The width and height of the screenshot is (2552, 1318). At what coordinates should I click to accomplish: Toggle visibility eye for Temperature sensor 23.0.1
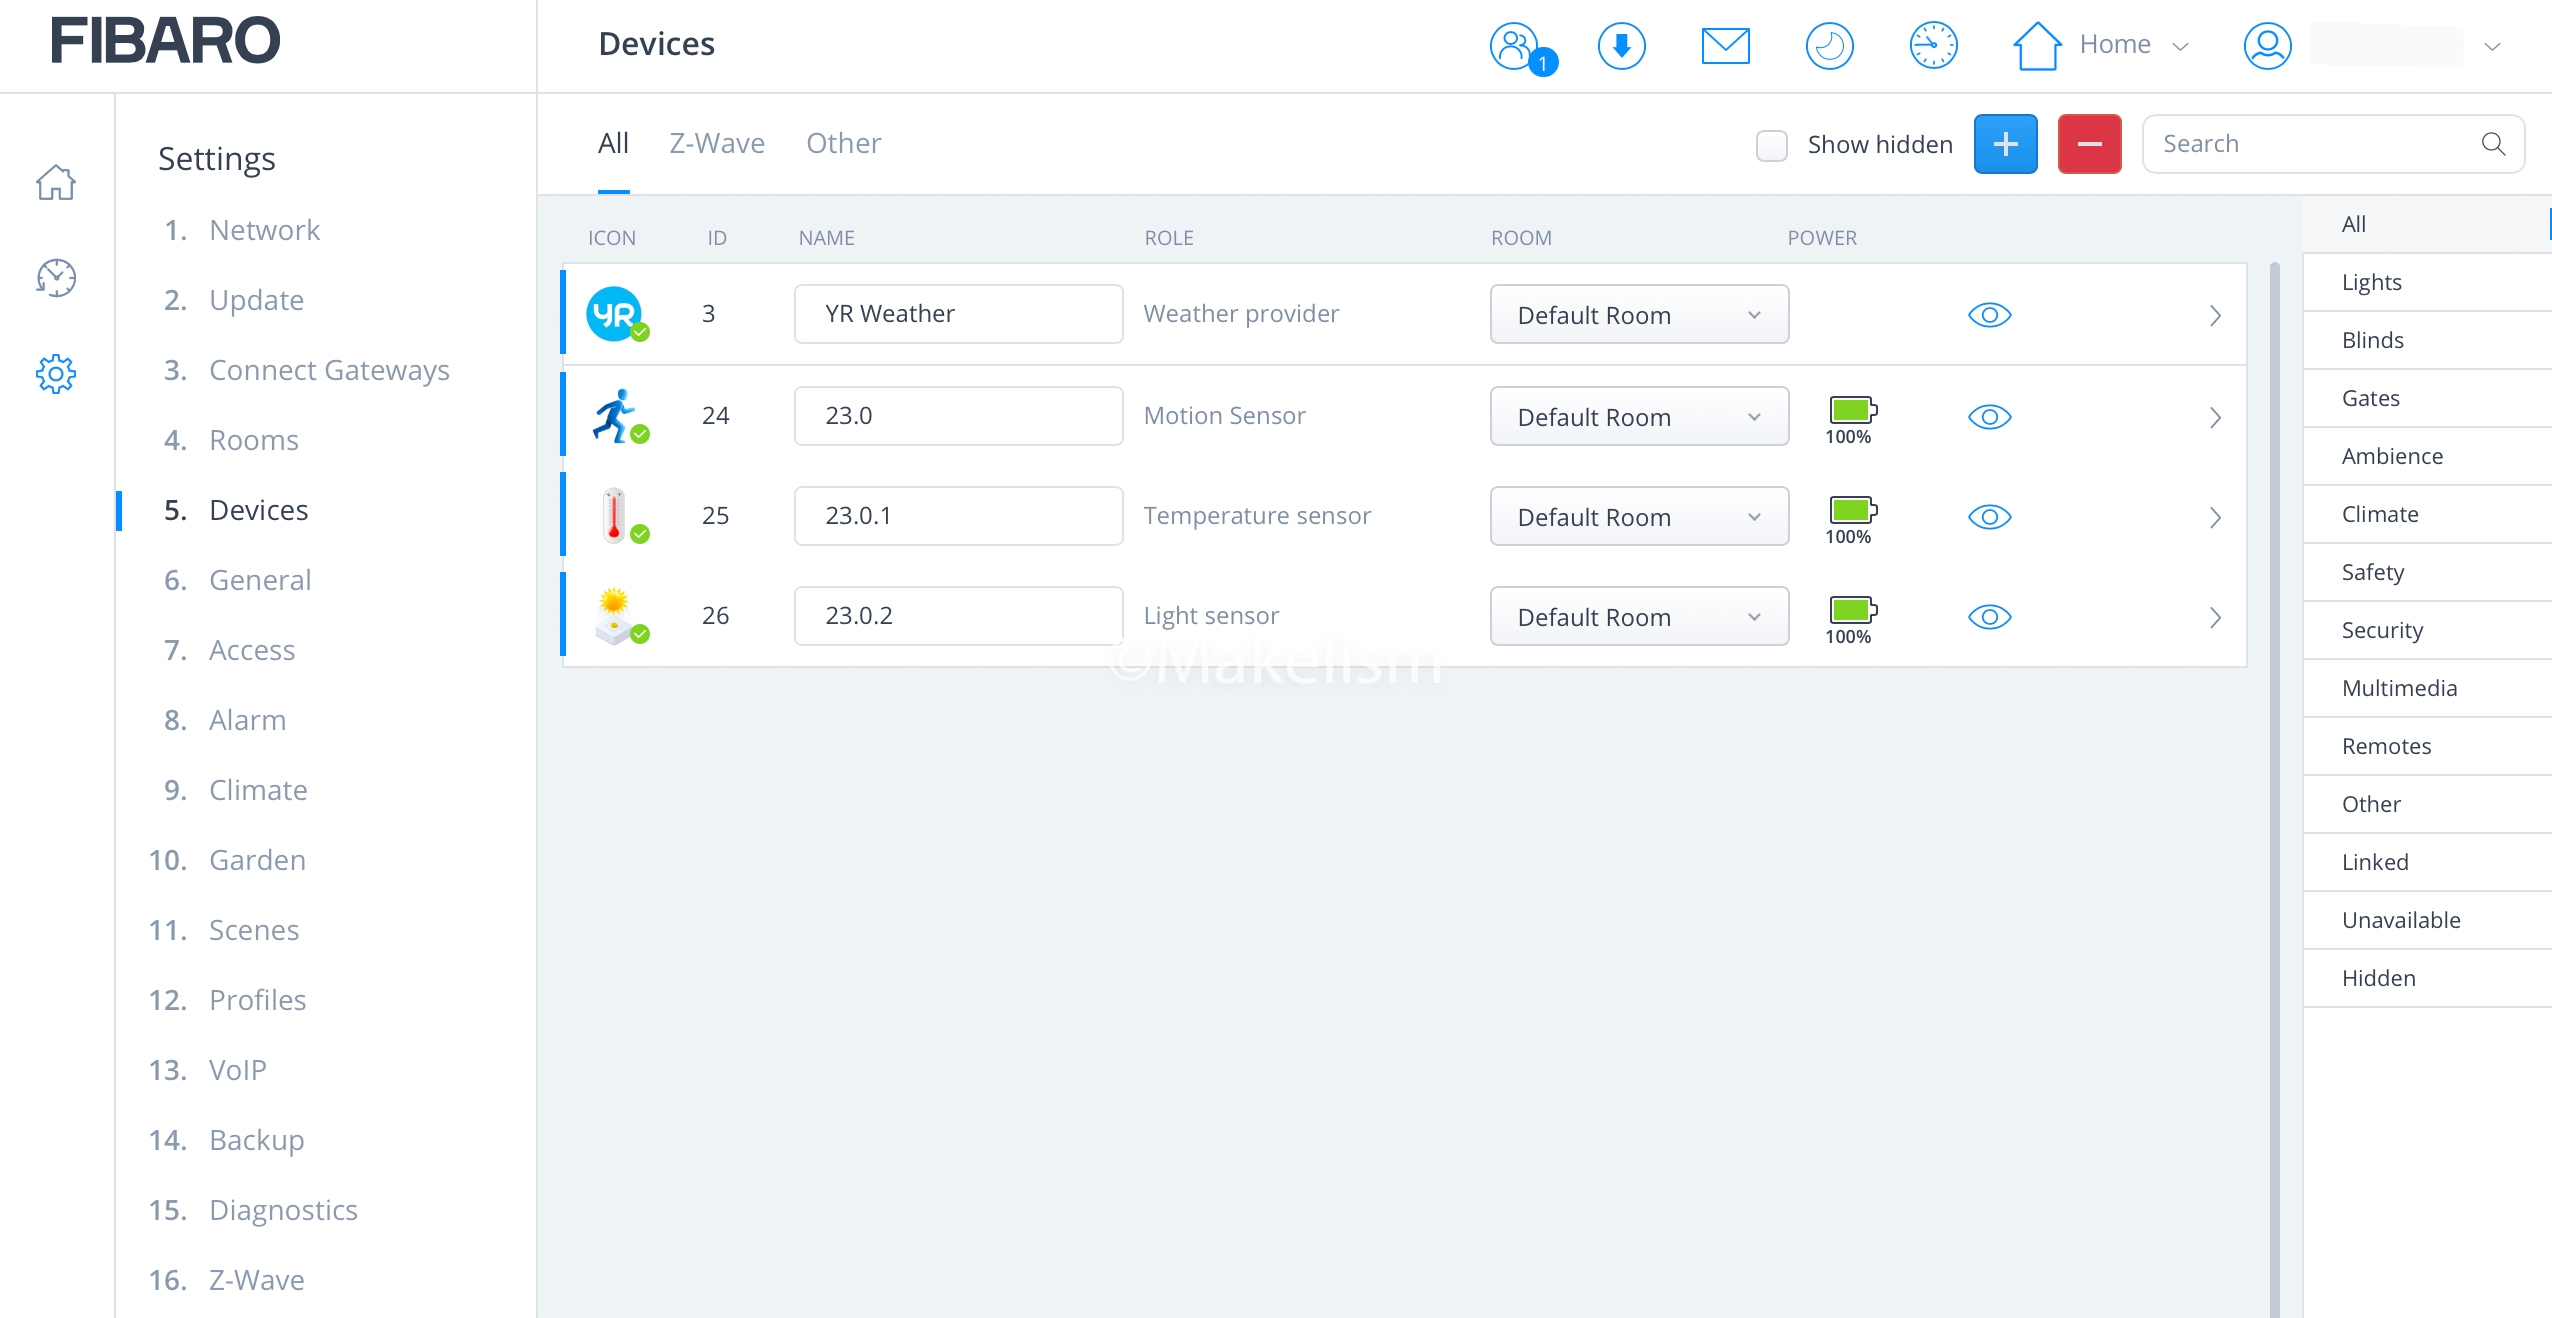[x=1989, y=517]
